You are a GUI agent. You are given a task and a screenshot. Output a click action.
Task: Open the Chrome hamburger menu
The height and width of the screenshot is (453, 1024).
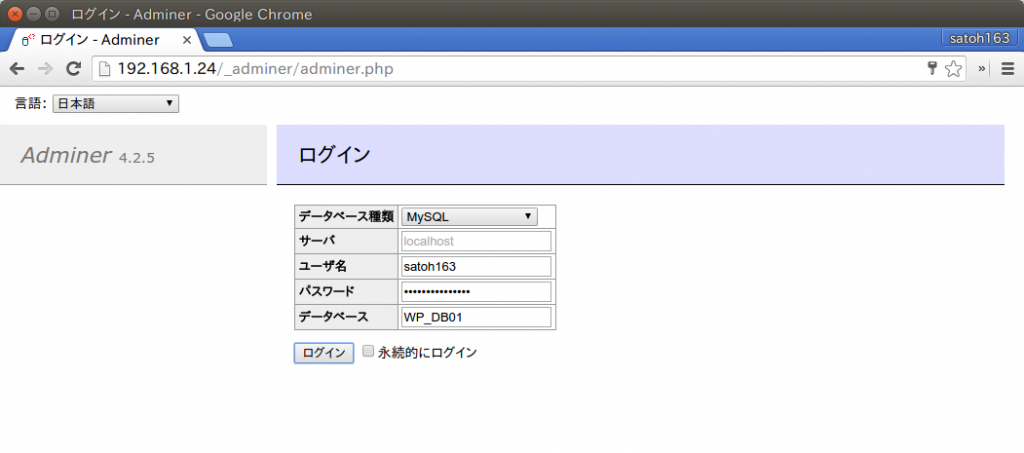pyautogui.click(x=1008, y=69)
